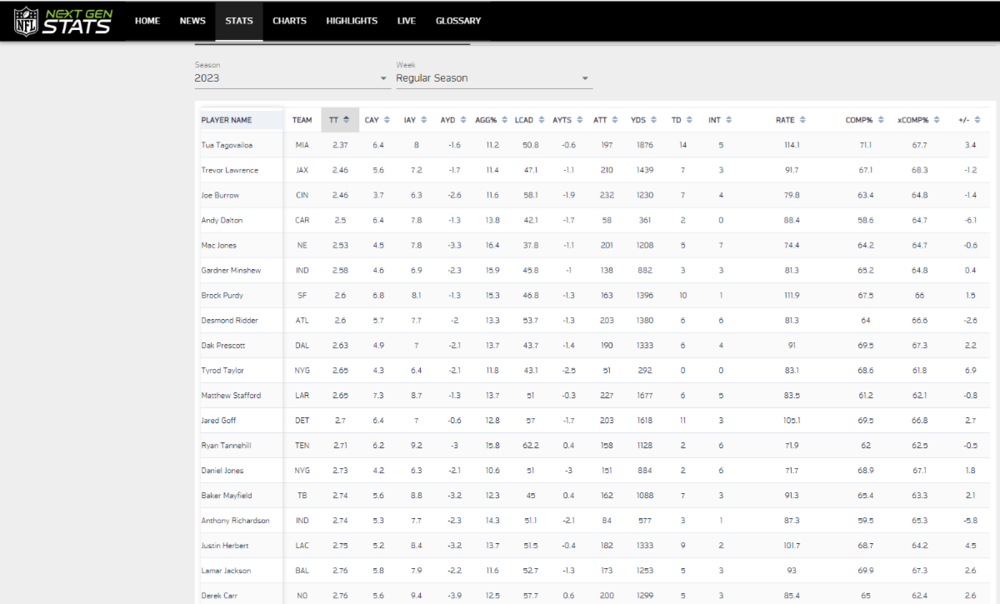The width and height of the screenshot is (1000, 604).
Task: Click the PLAYER NAME column header
Action: coord(227,120)
